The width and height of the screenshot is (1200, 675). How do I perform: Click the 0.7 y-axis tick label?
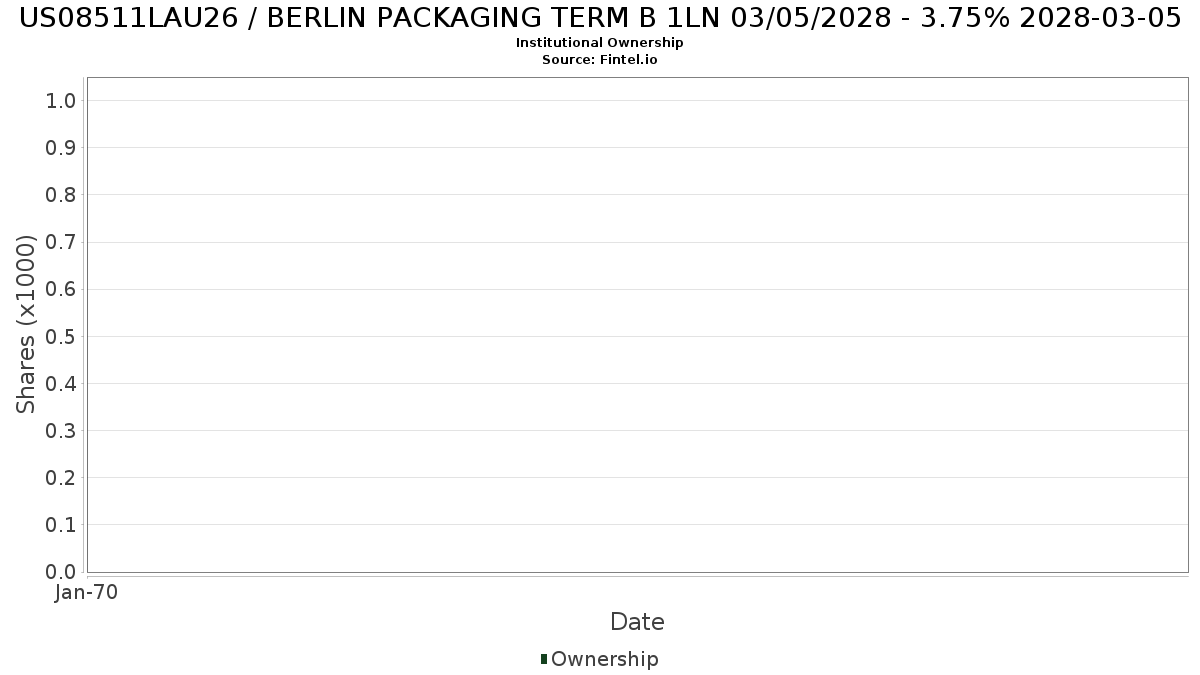[x=61, y=242]
